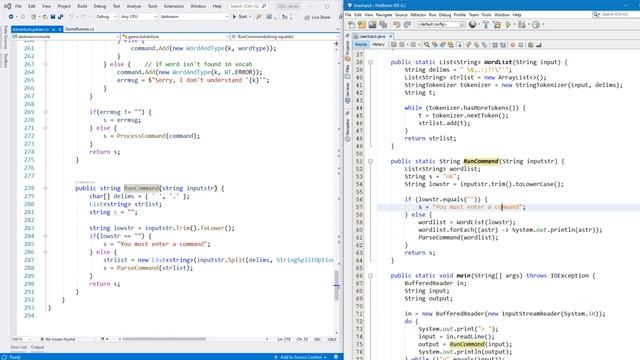Click the search magnifier icon in Visual Studio
Viewport: 640px width, 360px height.
(264, 6)
